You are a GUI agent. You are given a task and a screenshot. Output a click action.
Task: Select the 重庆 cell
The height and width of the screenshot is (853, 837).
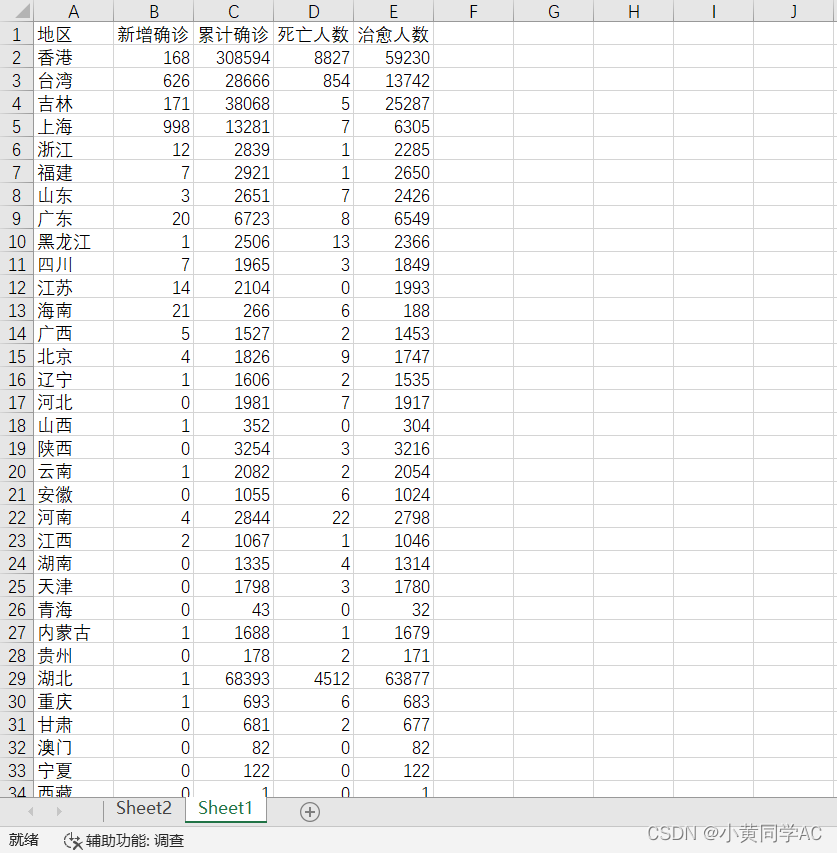pos(73,702)
